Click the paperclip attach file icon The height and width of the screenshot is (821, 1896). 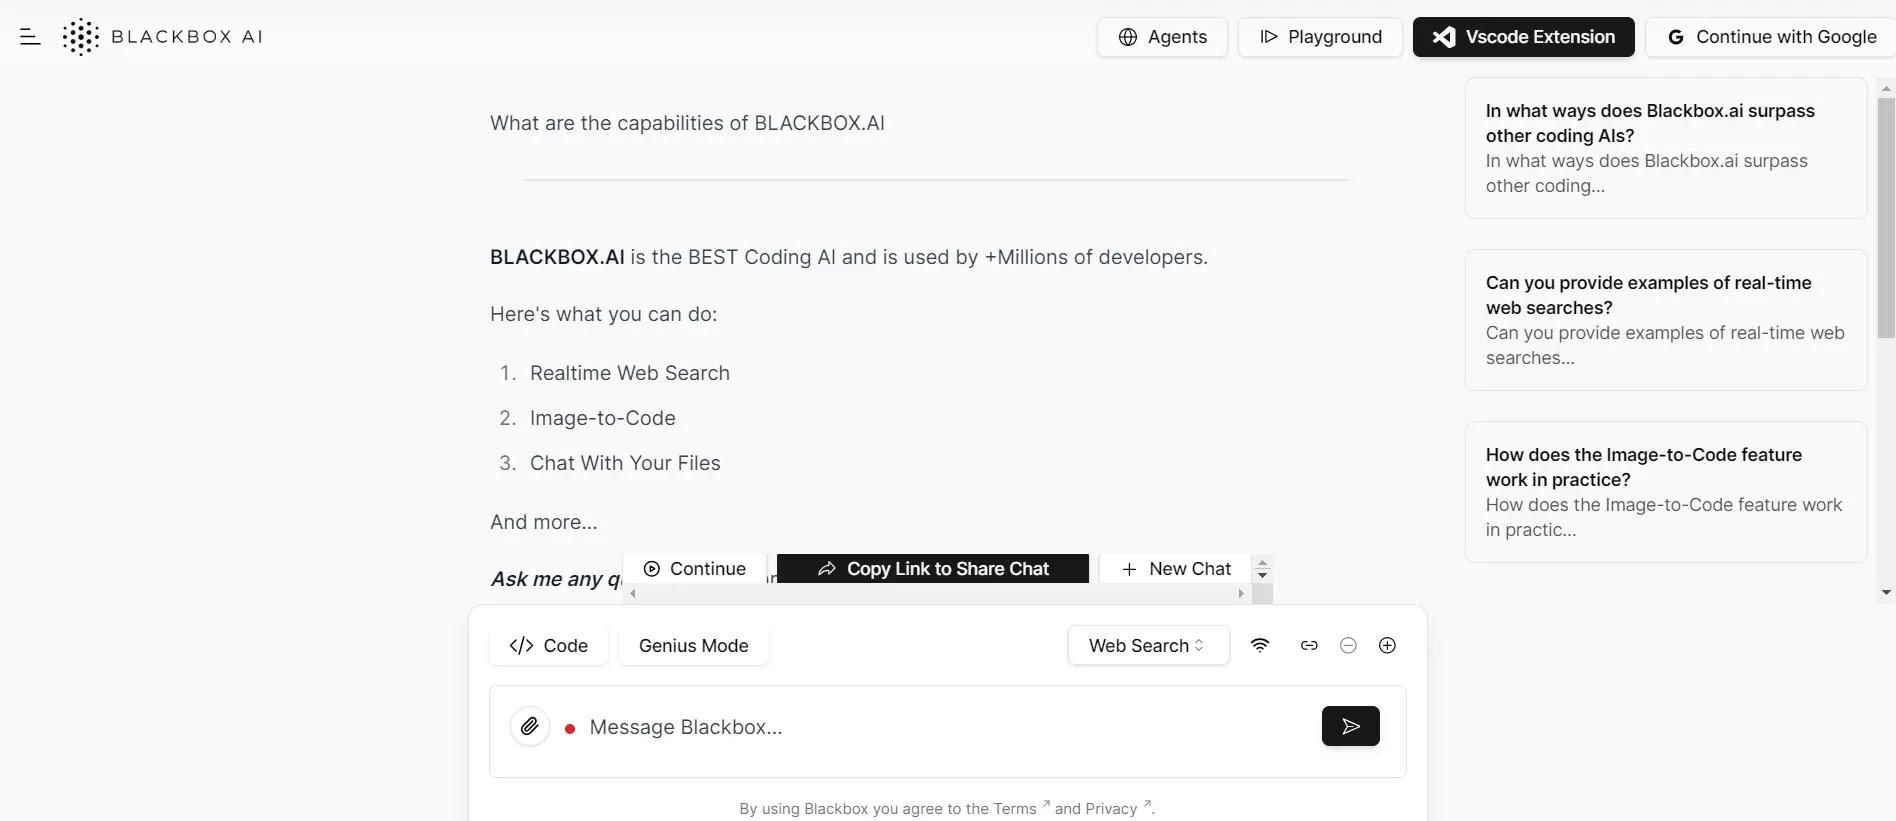pyautogui.click(x=530, y=726)
